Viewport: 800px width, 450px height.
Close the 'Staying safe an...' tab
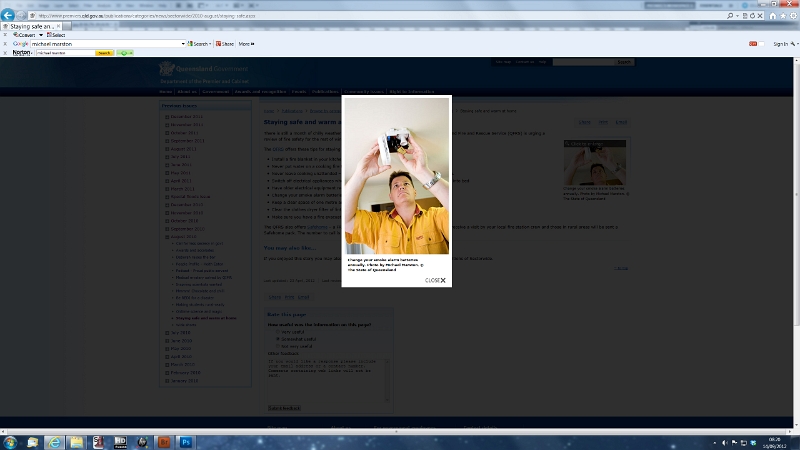pyautogui.click(x=58, y=26)
